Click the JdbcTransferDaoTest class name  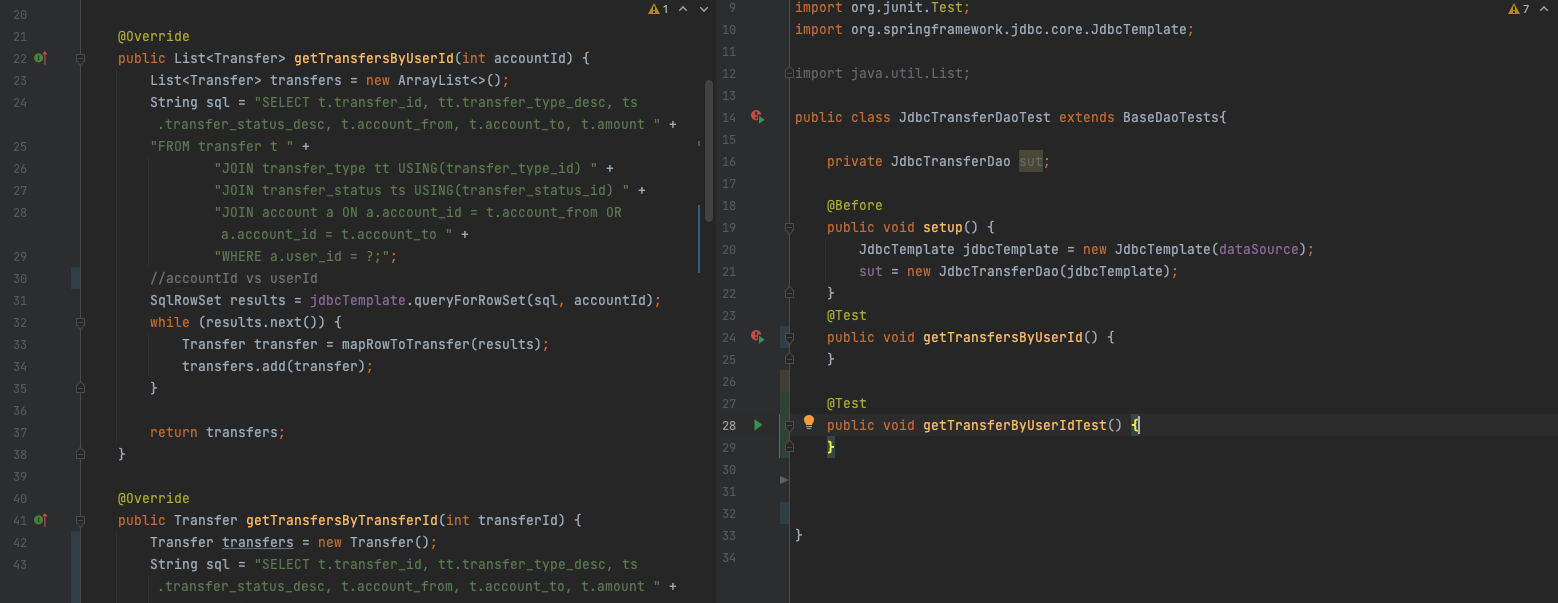(x=975, y=117)
